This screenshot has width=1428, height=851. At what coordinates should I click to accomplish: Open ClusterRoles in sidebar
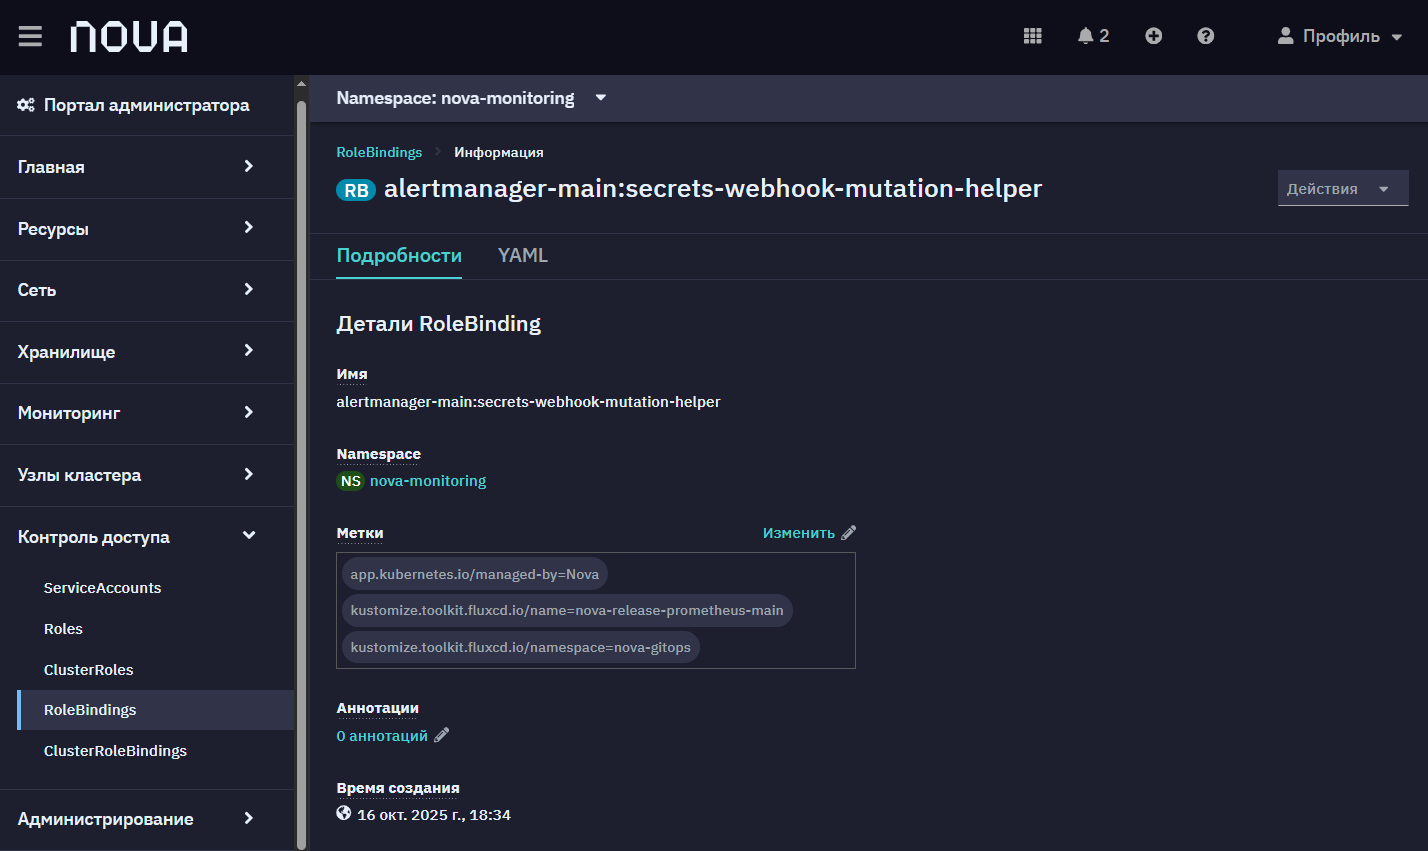tap(88, 670)
